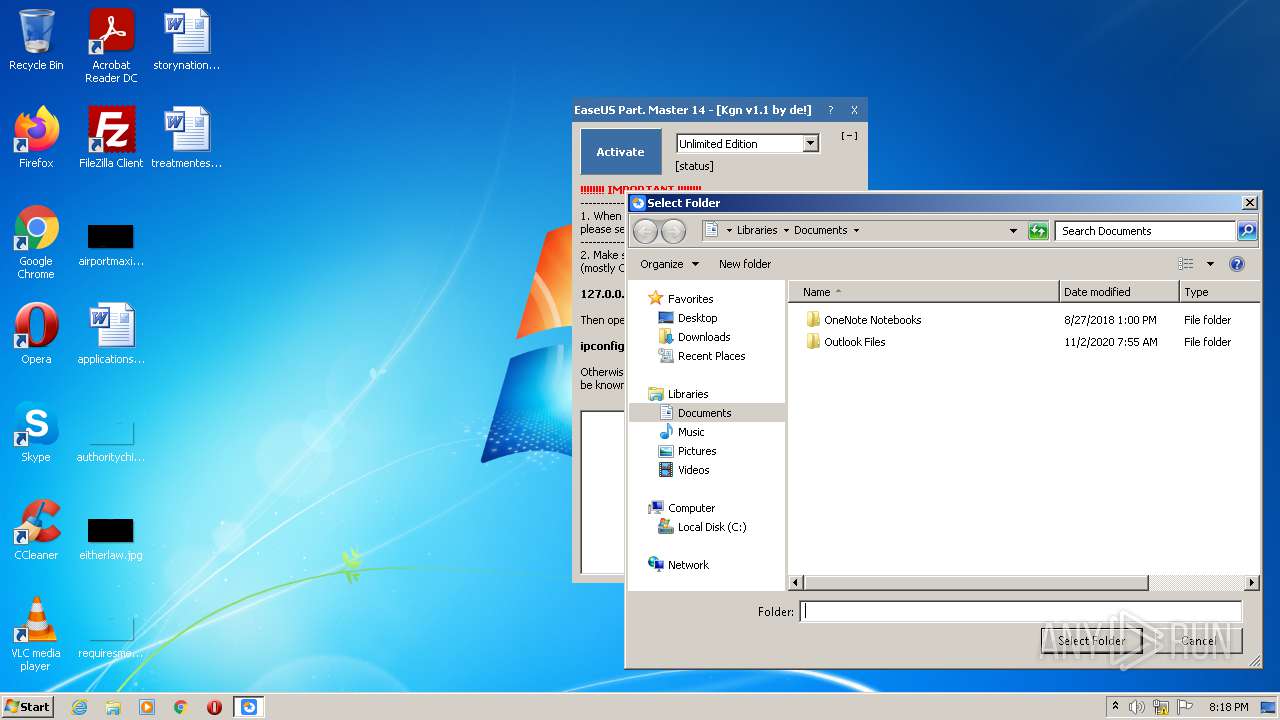Select the airportmaxi desktop file
Image resolution: width=1280 pixels, height=720 pixels.
click(x=111, y=246)
